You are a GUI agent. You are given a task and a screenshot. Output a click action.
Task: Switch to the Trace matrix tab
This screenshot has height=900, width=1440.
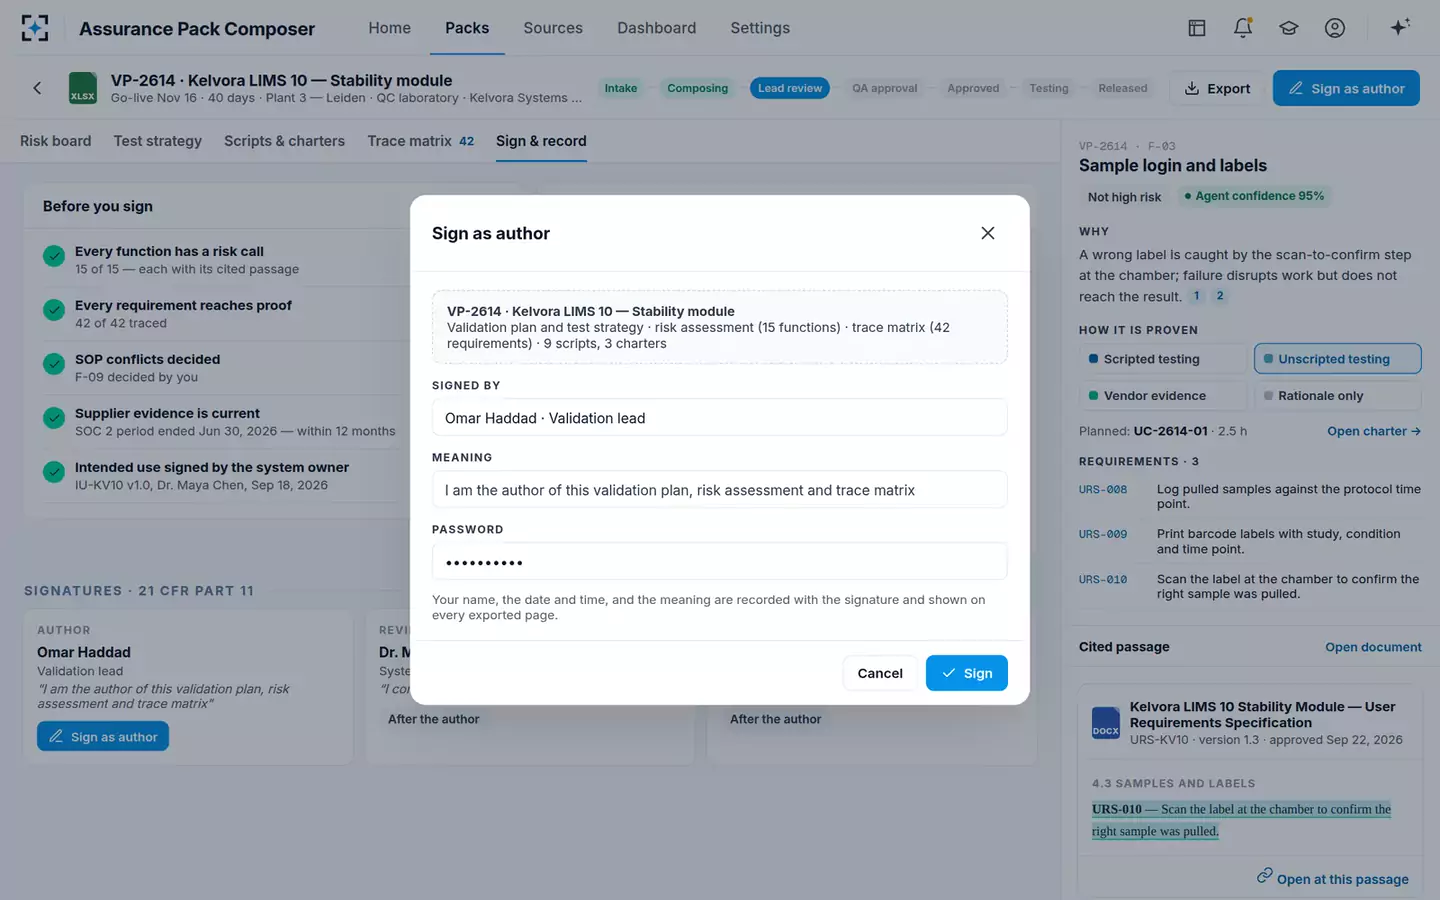point(420,141)
